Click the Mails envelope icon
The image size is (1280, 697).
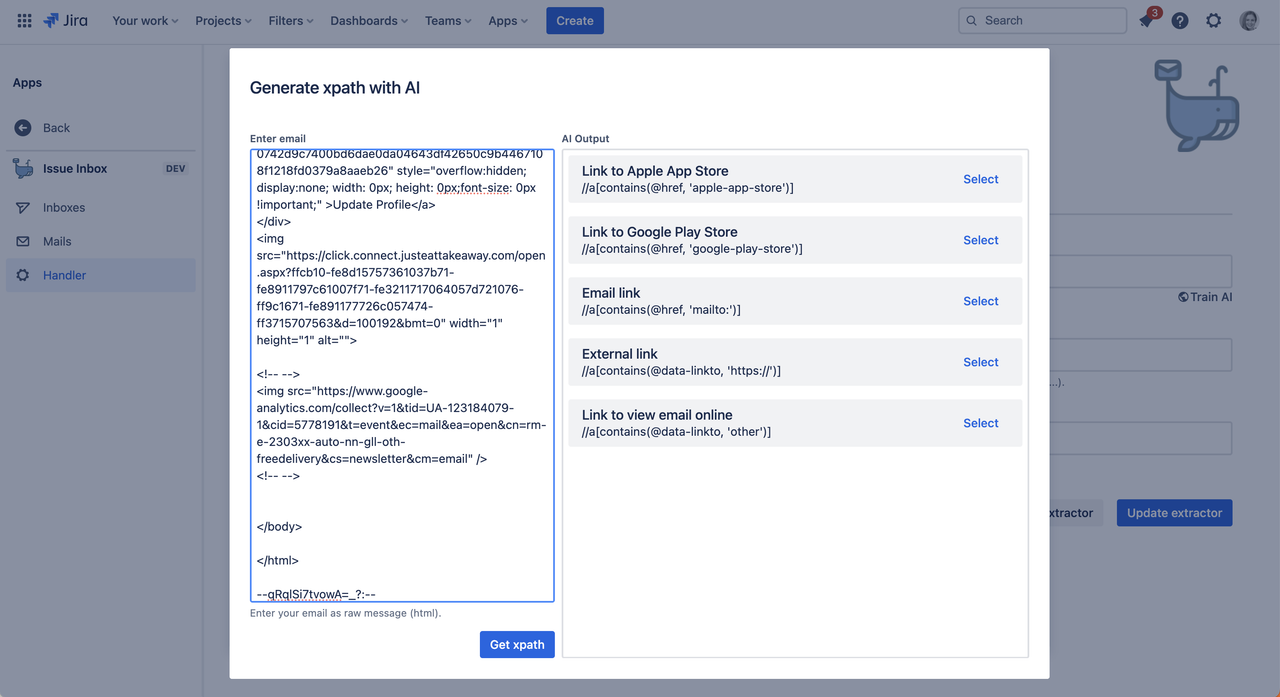pos(23,241)
